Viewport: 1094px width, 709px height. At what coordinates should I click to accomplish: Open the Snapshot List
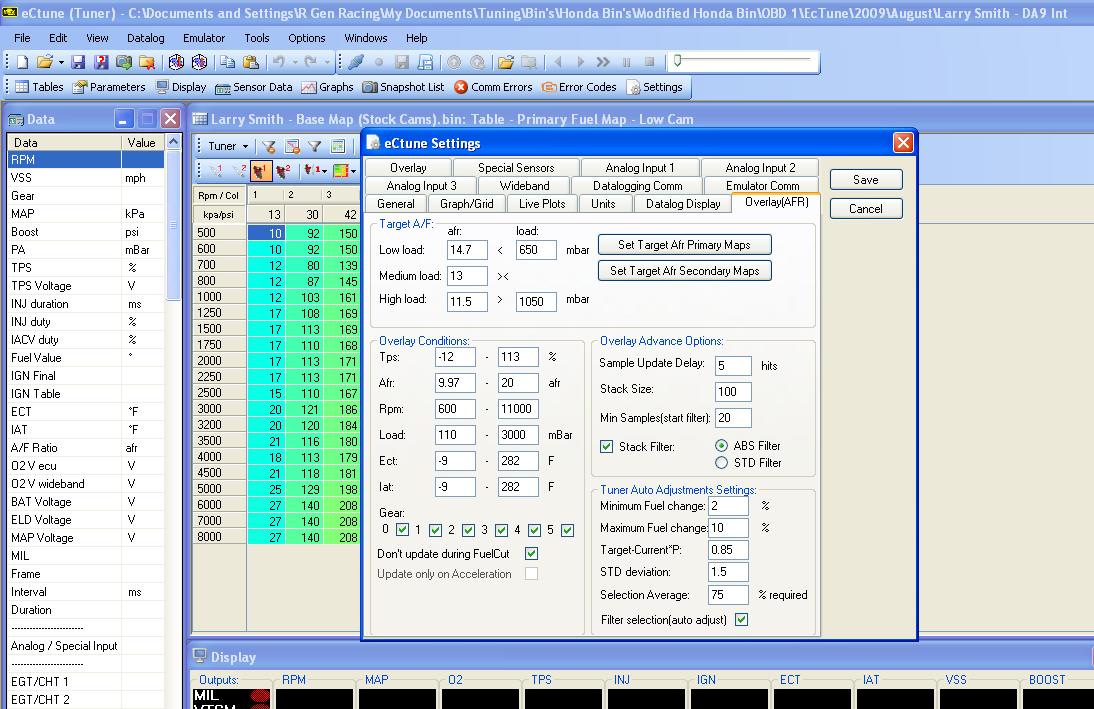(403, 87)
